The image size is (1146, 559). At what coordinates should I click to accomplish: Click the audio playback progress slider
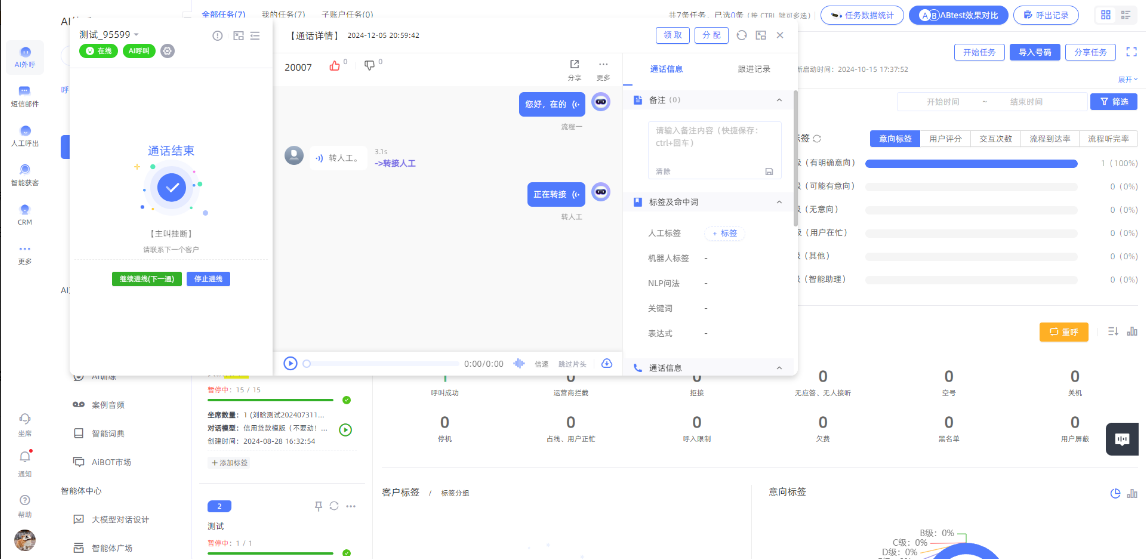[380, 364]
